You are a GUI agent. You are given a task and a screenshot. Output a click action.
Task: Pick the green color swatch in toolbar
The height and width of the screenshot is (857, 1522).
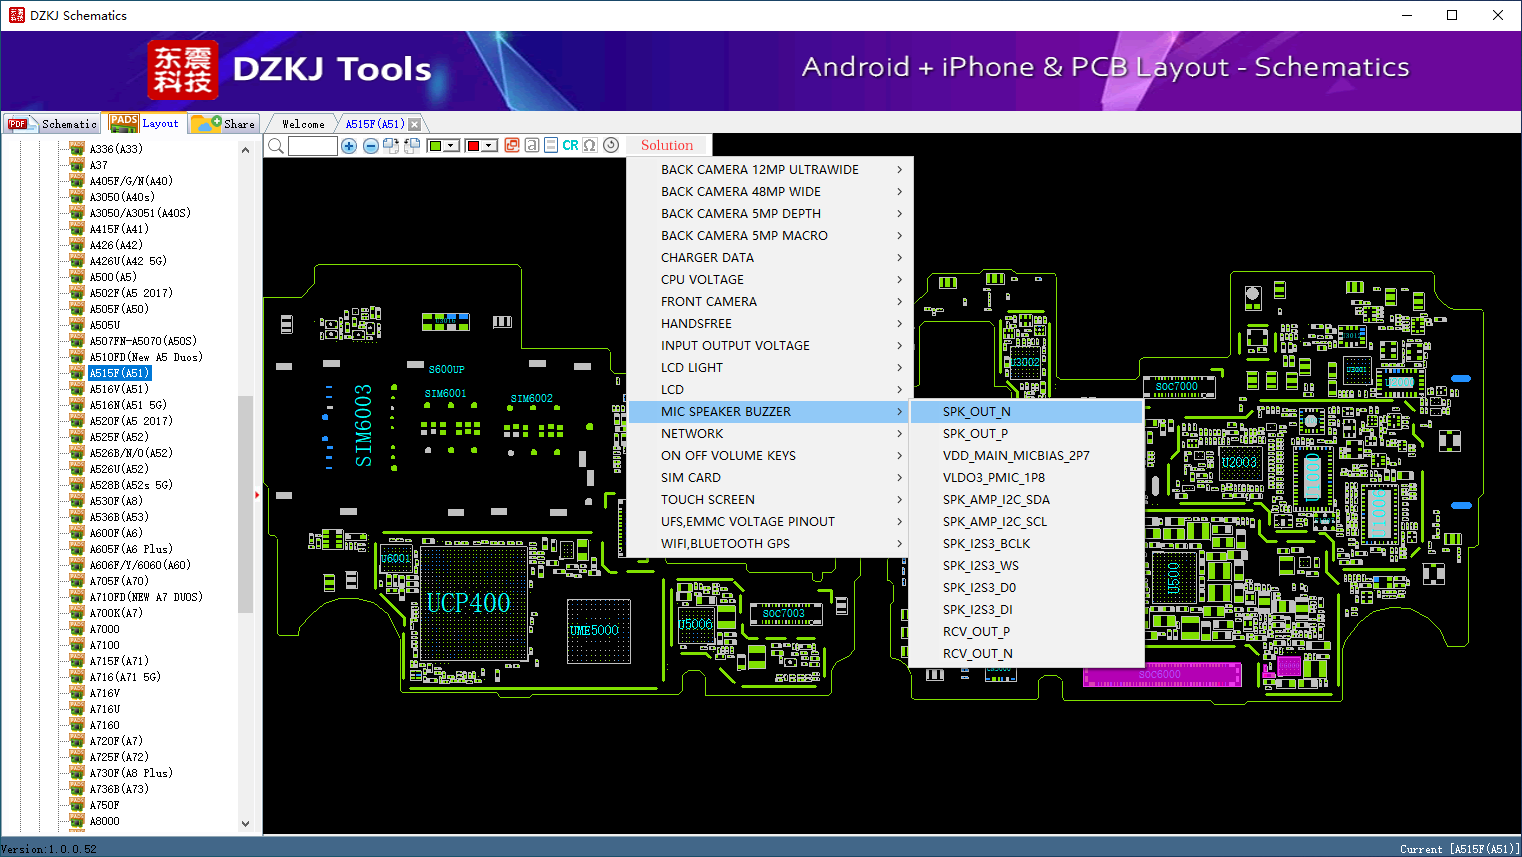click(435, 146)
